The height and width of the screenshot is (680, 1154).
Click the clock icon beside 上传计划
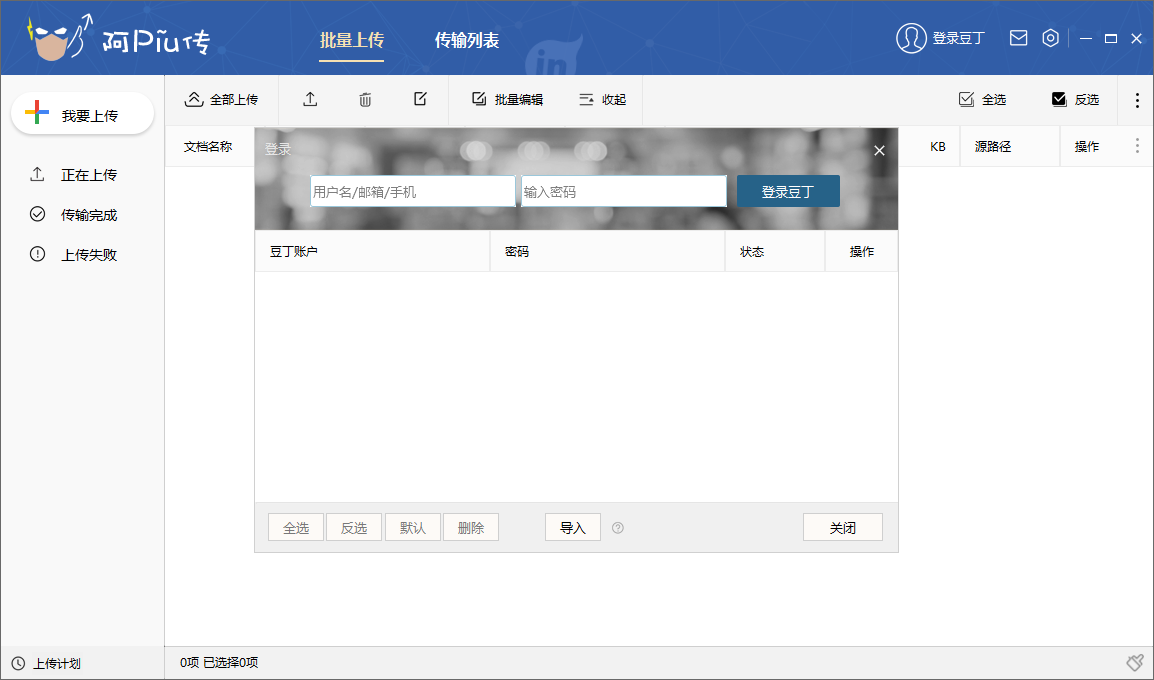[19, 663]
